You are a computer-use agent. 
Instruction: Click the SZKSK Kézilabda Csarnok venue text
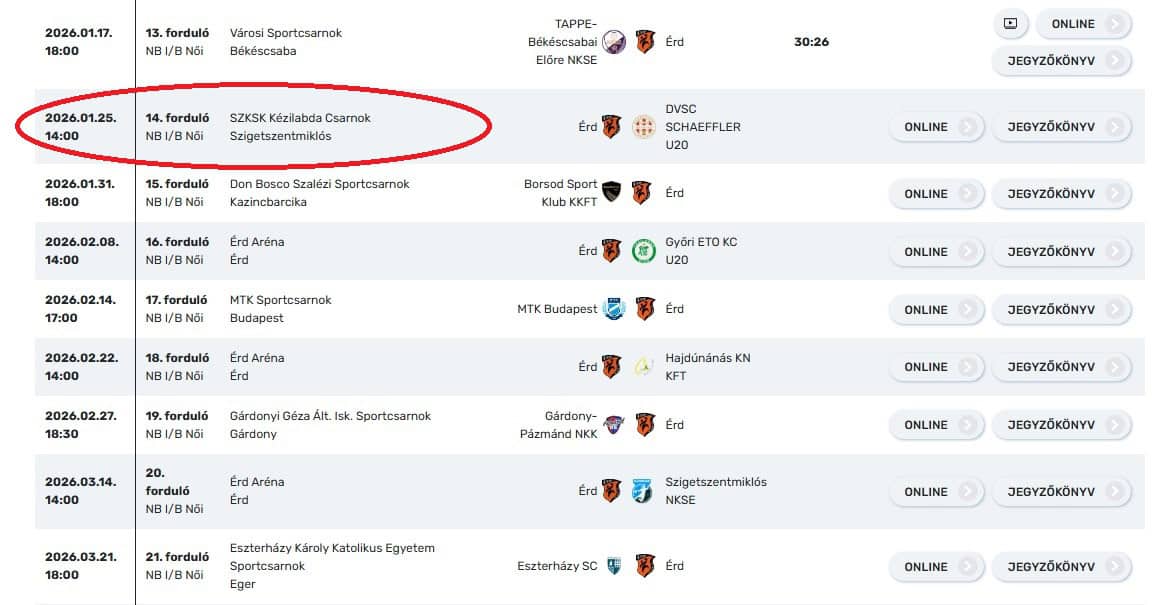[300, 118]
